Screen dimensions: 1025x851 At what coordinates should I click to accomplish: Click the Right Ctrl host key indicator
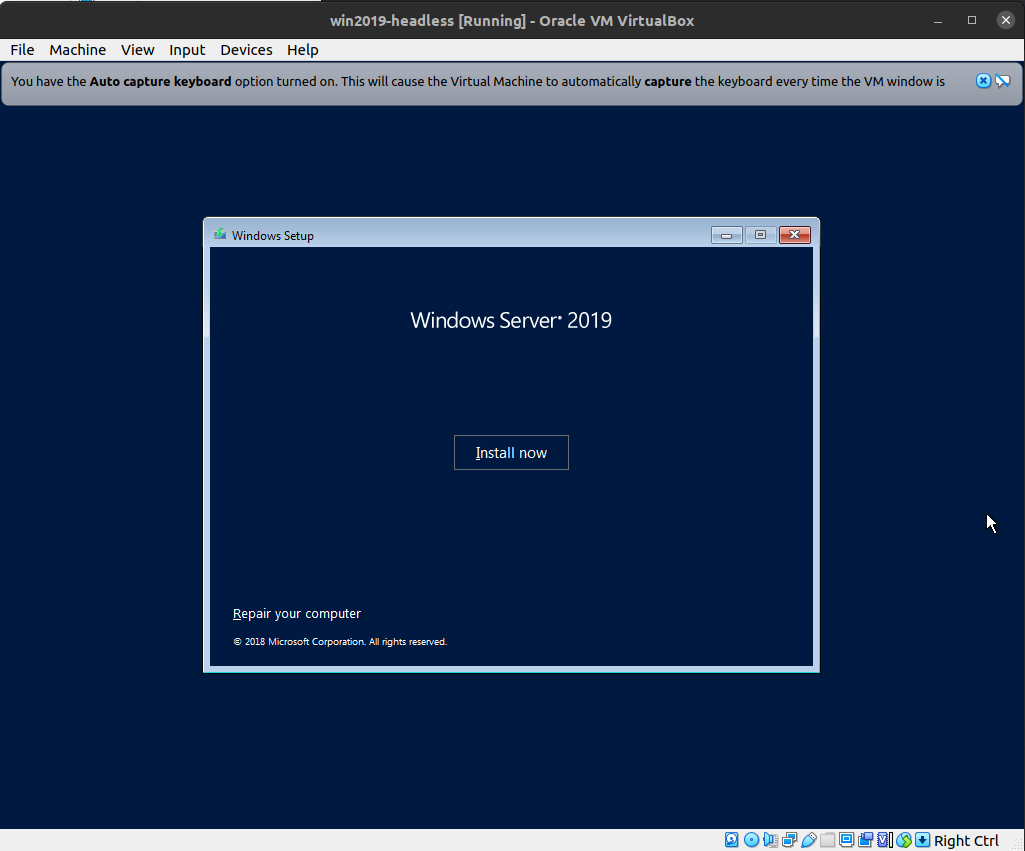click(x=966, y=841)
